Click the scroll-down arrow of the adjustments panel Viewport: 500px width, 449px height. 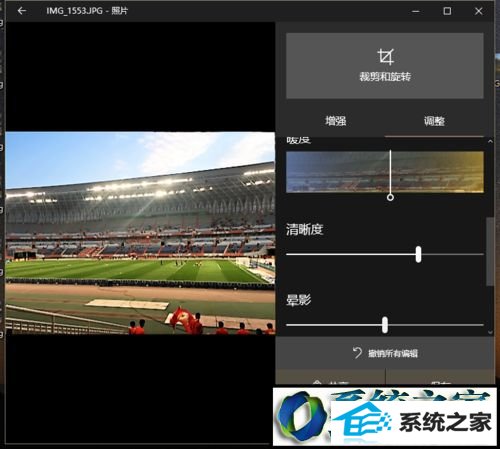[x=490, y=332]
